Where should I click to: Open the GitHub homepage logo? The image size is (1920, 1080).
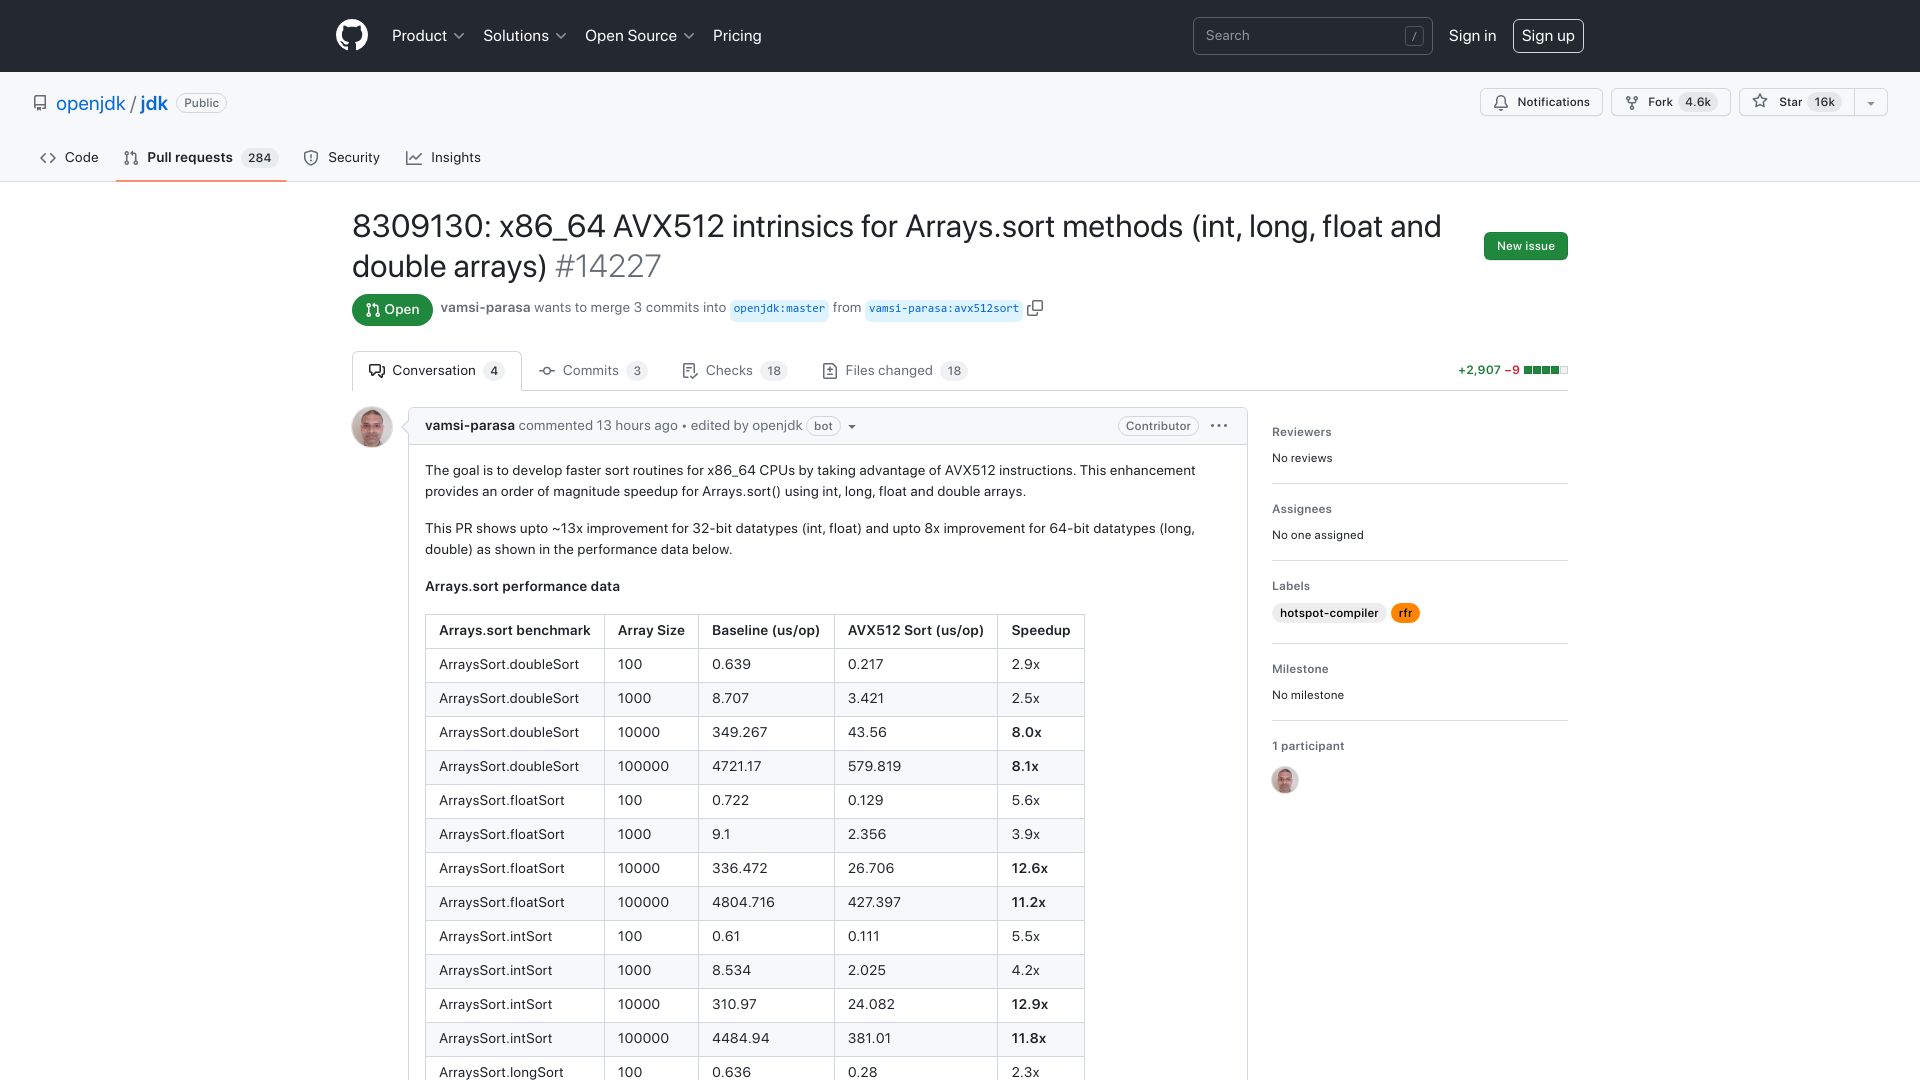[x=352, y=36]
